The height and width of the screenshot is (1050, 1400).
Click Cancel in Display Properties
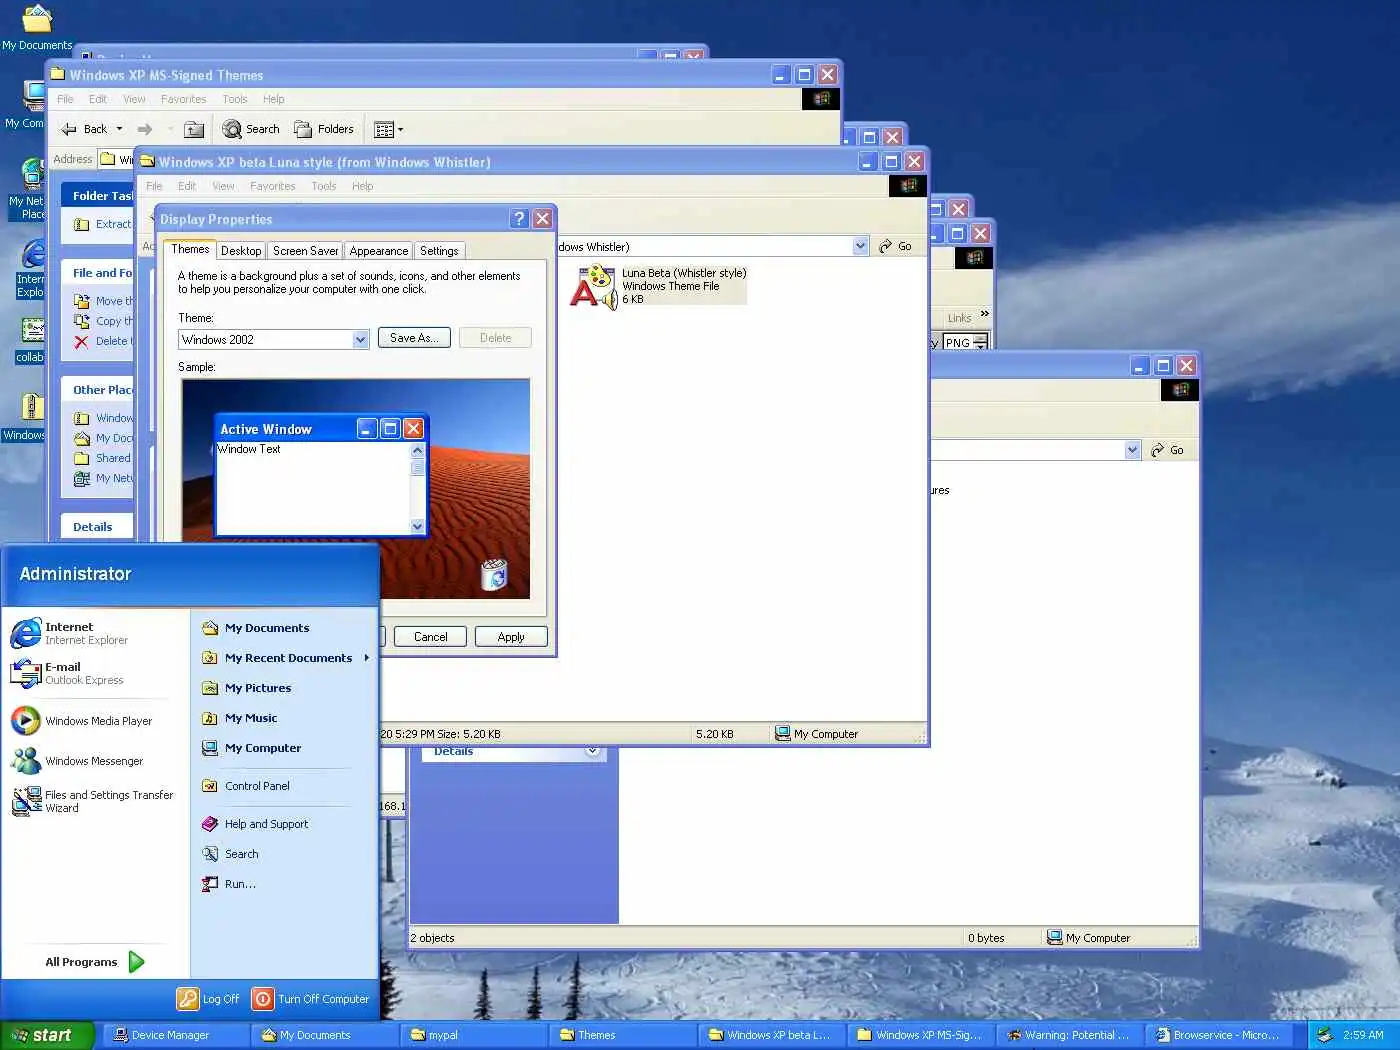pyautogui.click(x=431, y=637)
